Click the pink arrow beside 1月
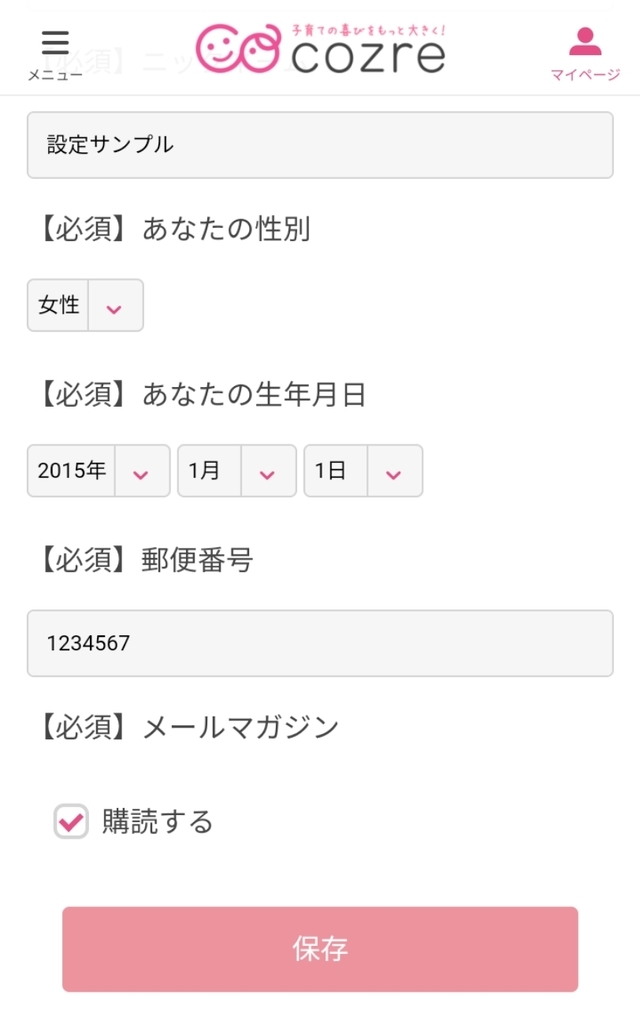 click(267, 473)
